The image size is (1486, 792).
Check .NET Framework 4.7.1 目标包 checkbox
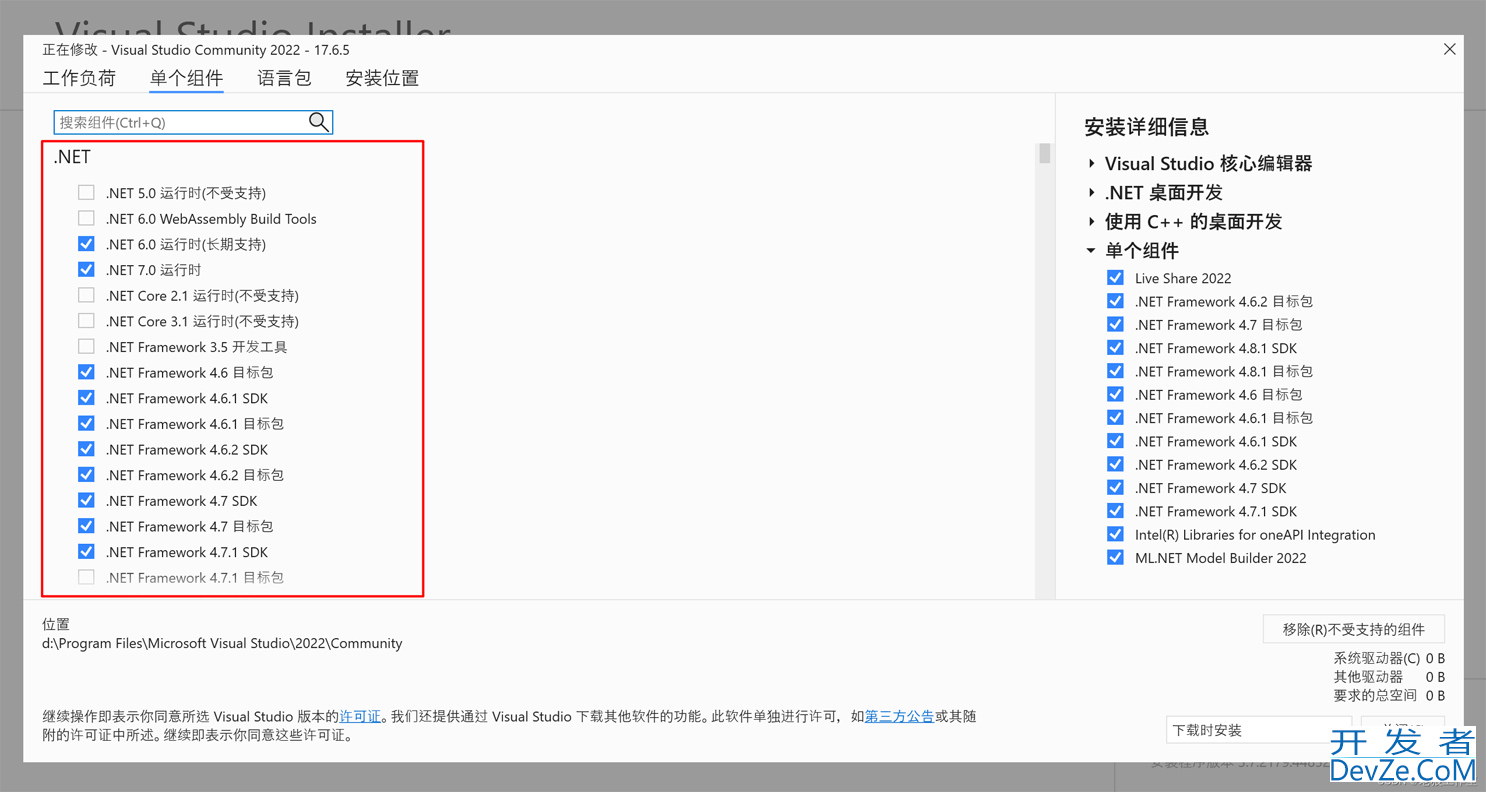87,577
